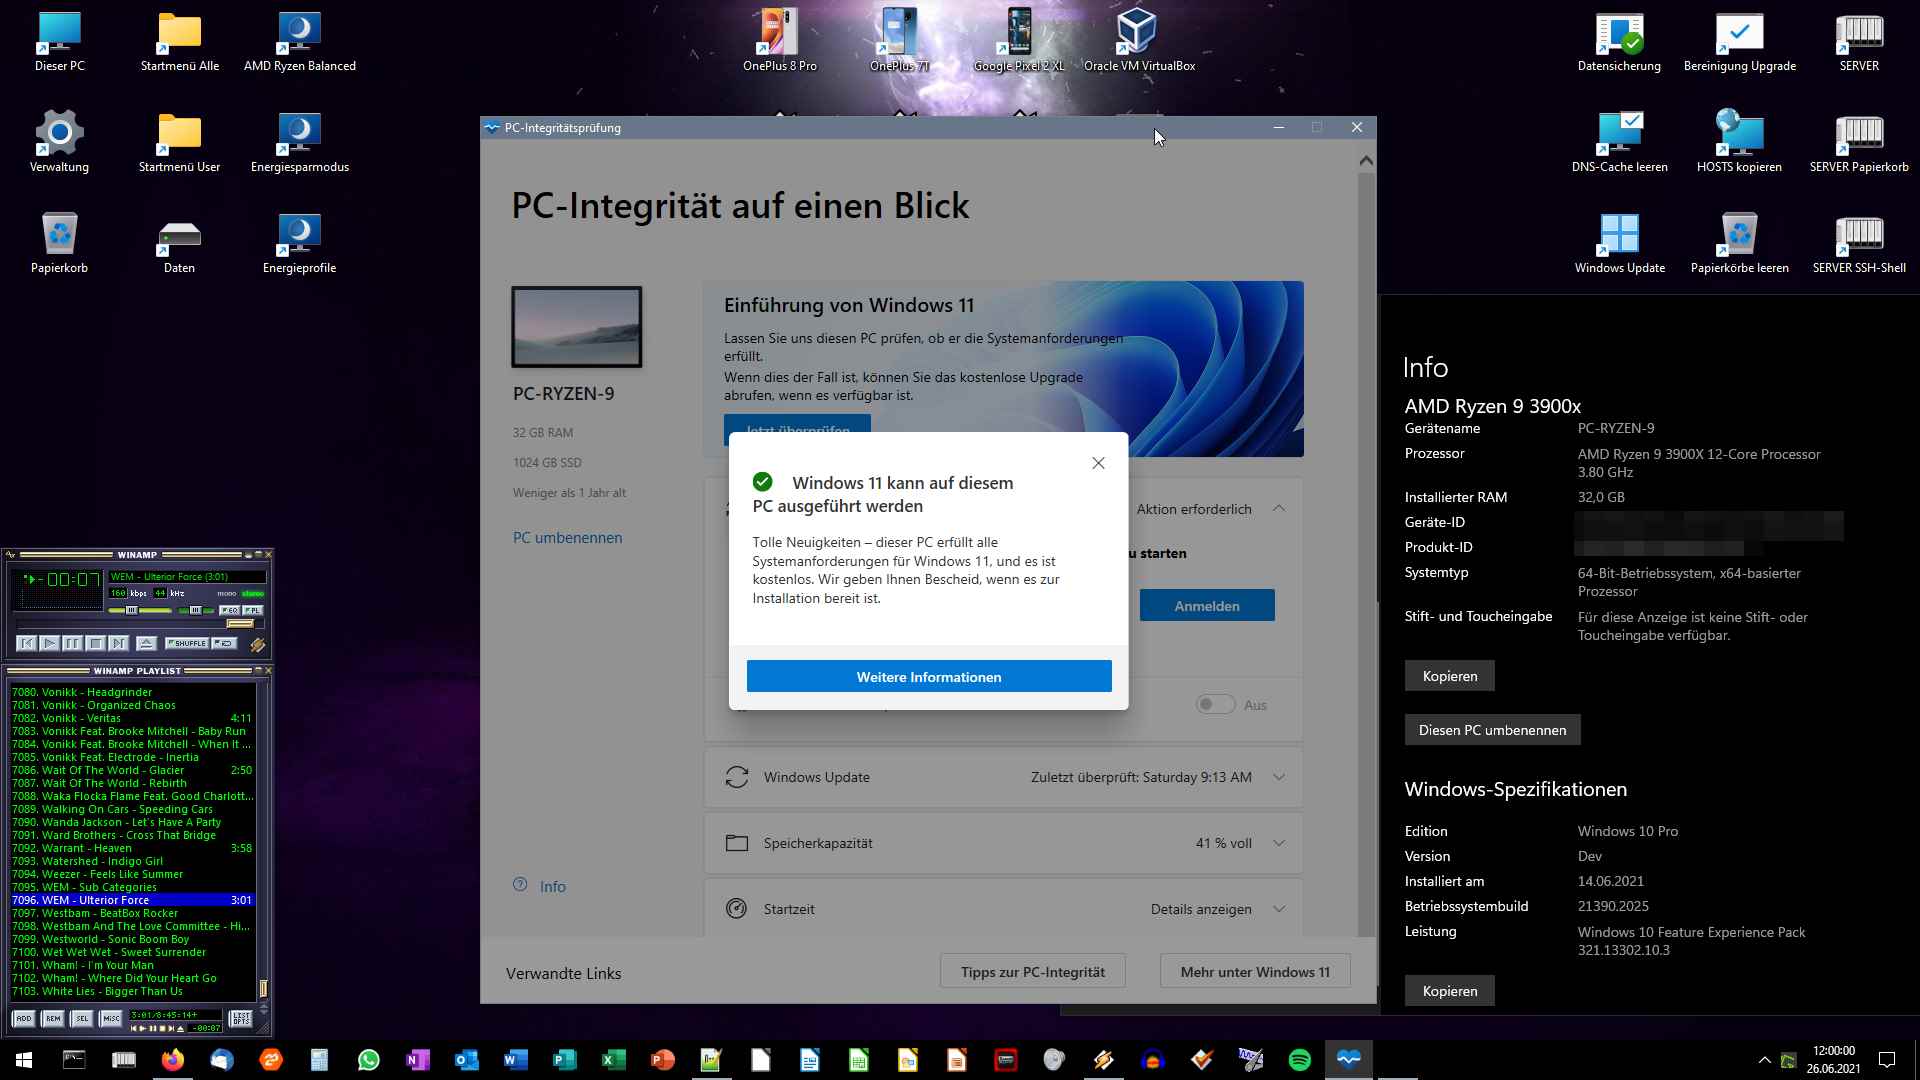Image resolution: width=1920 pixels, height=1080 pixels.
Task: Open notification center in system tray
Action: pyautogui.click(x=1887, y=1059)
